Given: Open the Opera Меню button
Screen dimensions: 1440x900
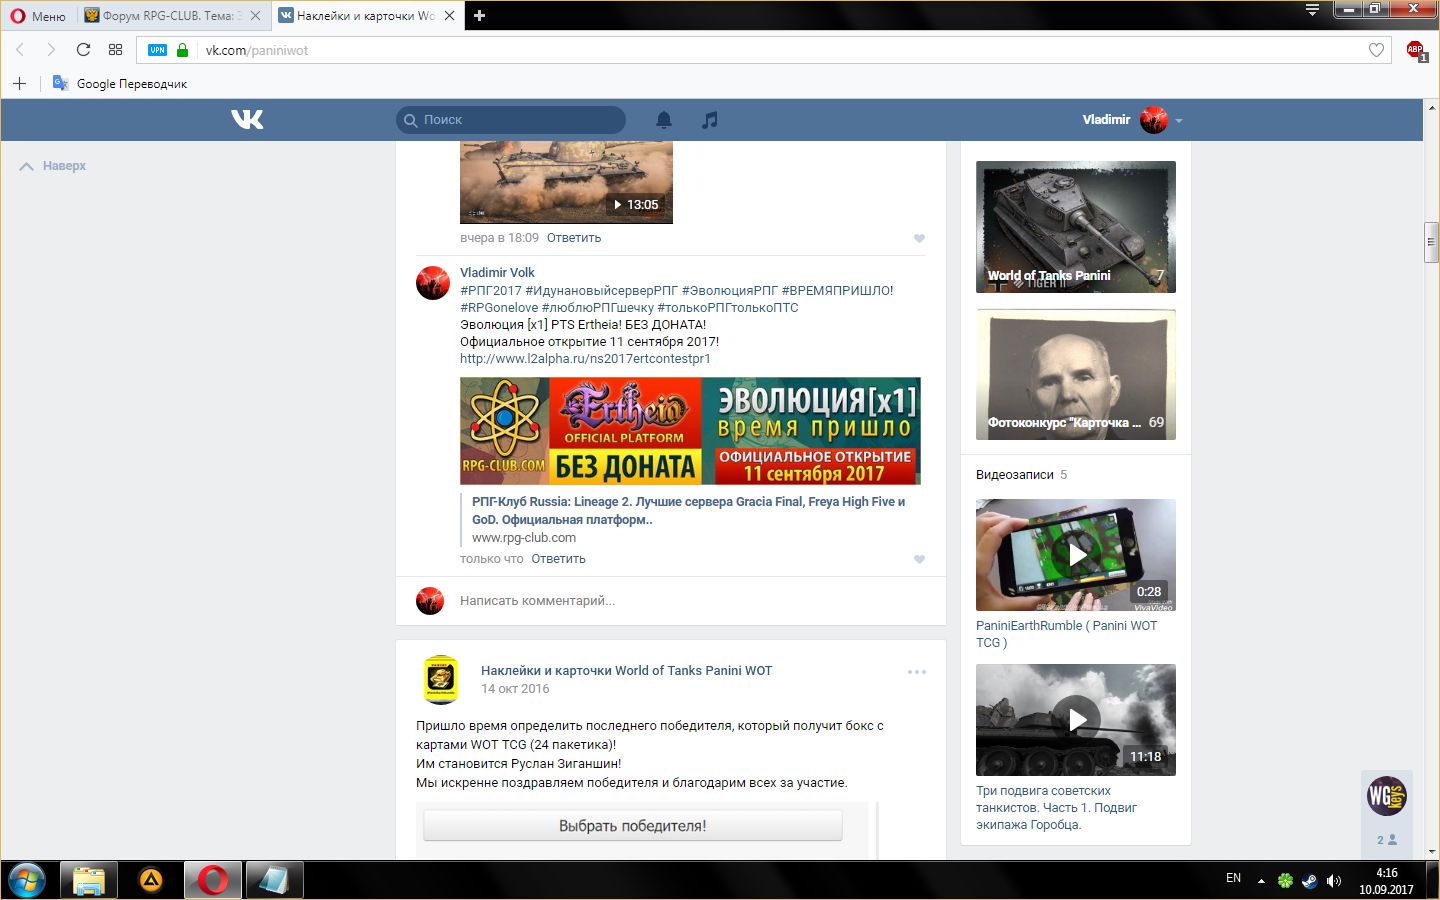Looking at the screenshot, I should pyautogui.click(x=37, y=15).
